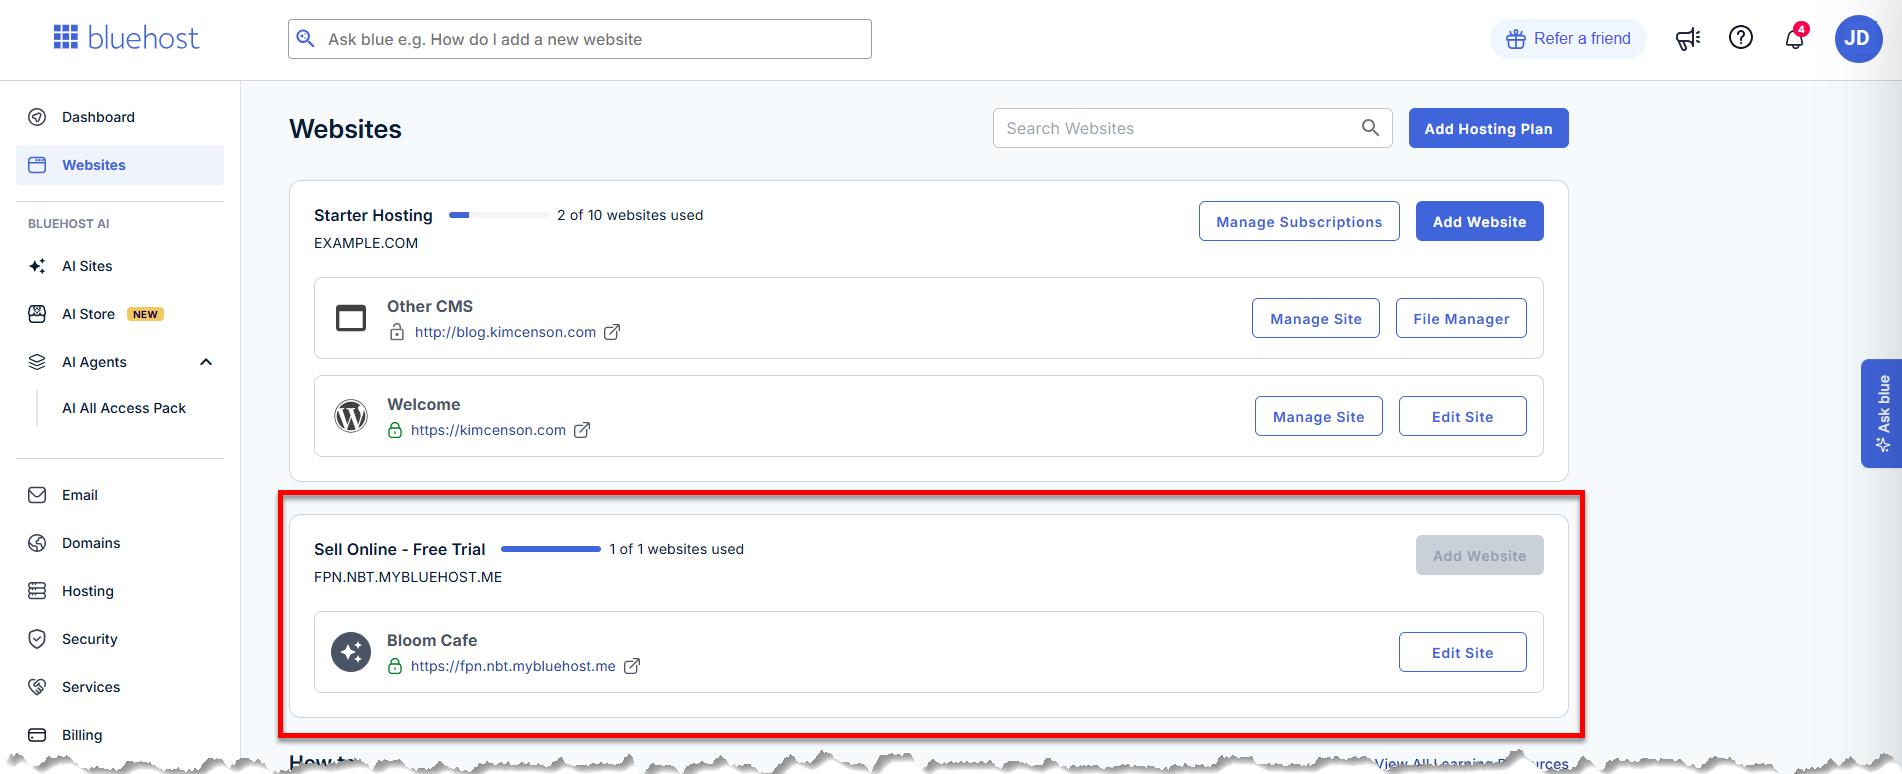Viewport: 1902px width, 774px height.
Task: Open the help question mark icon
Action: coord(1741,38)
